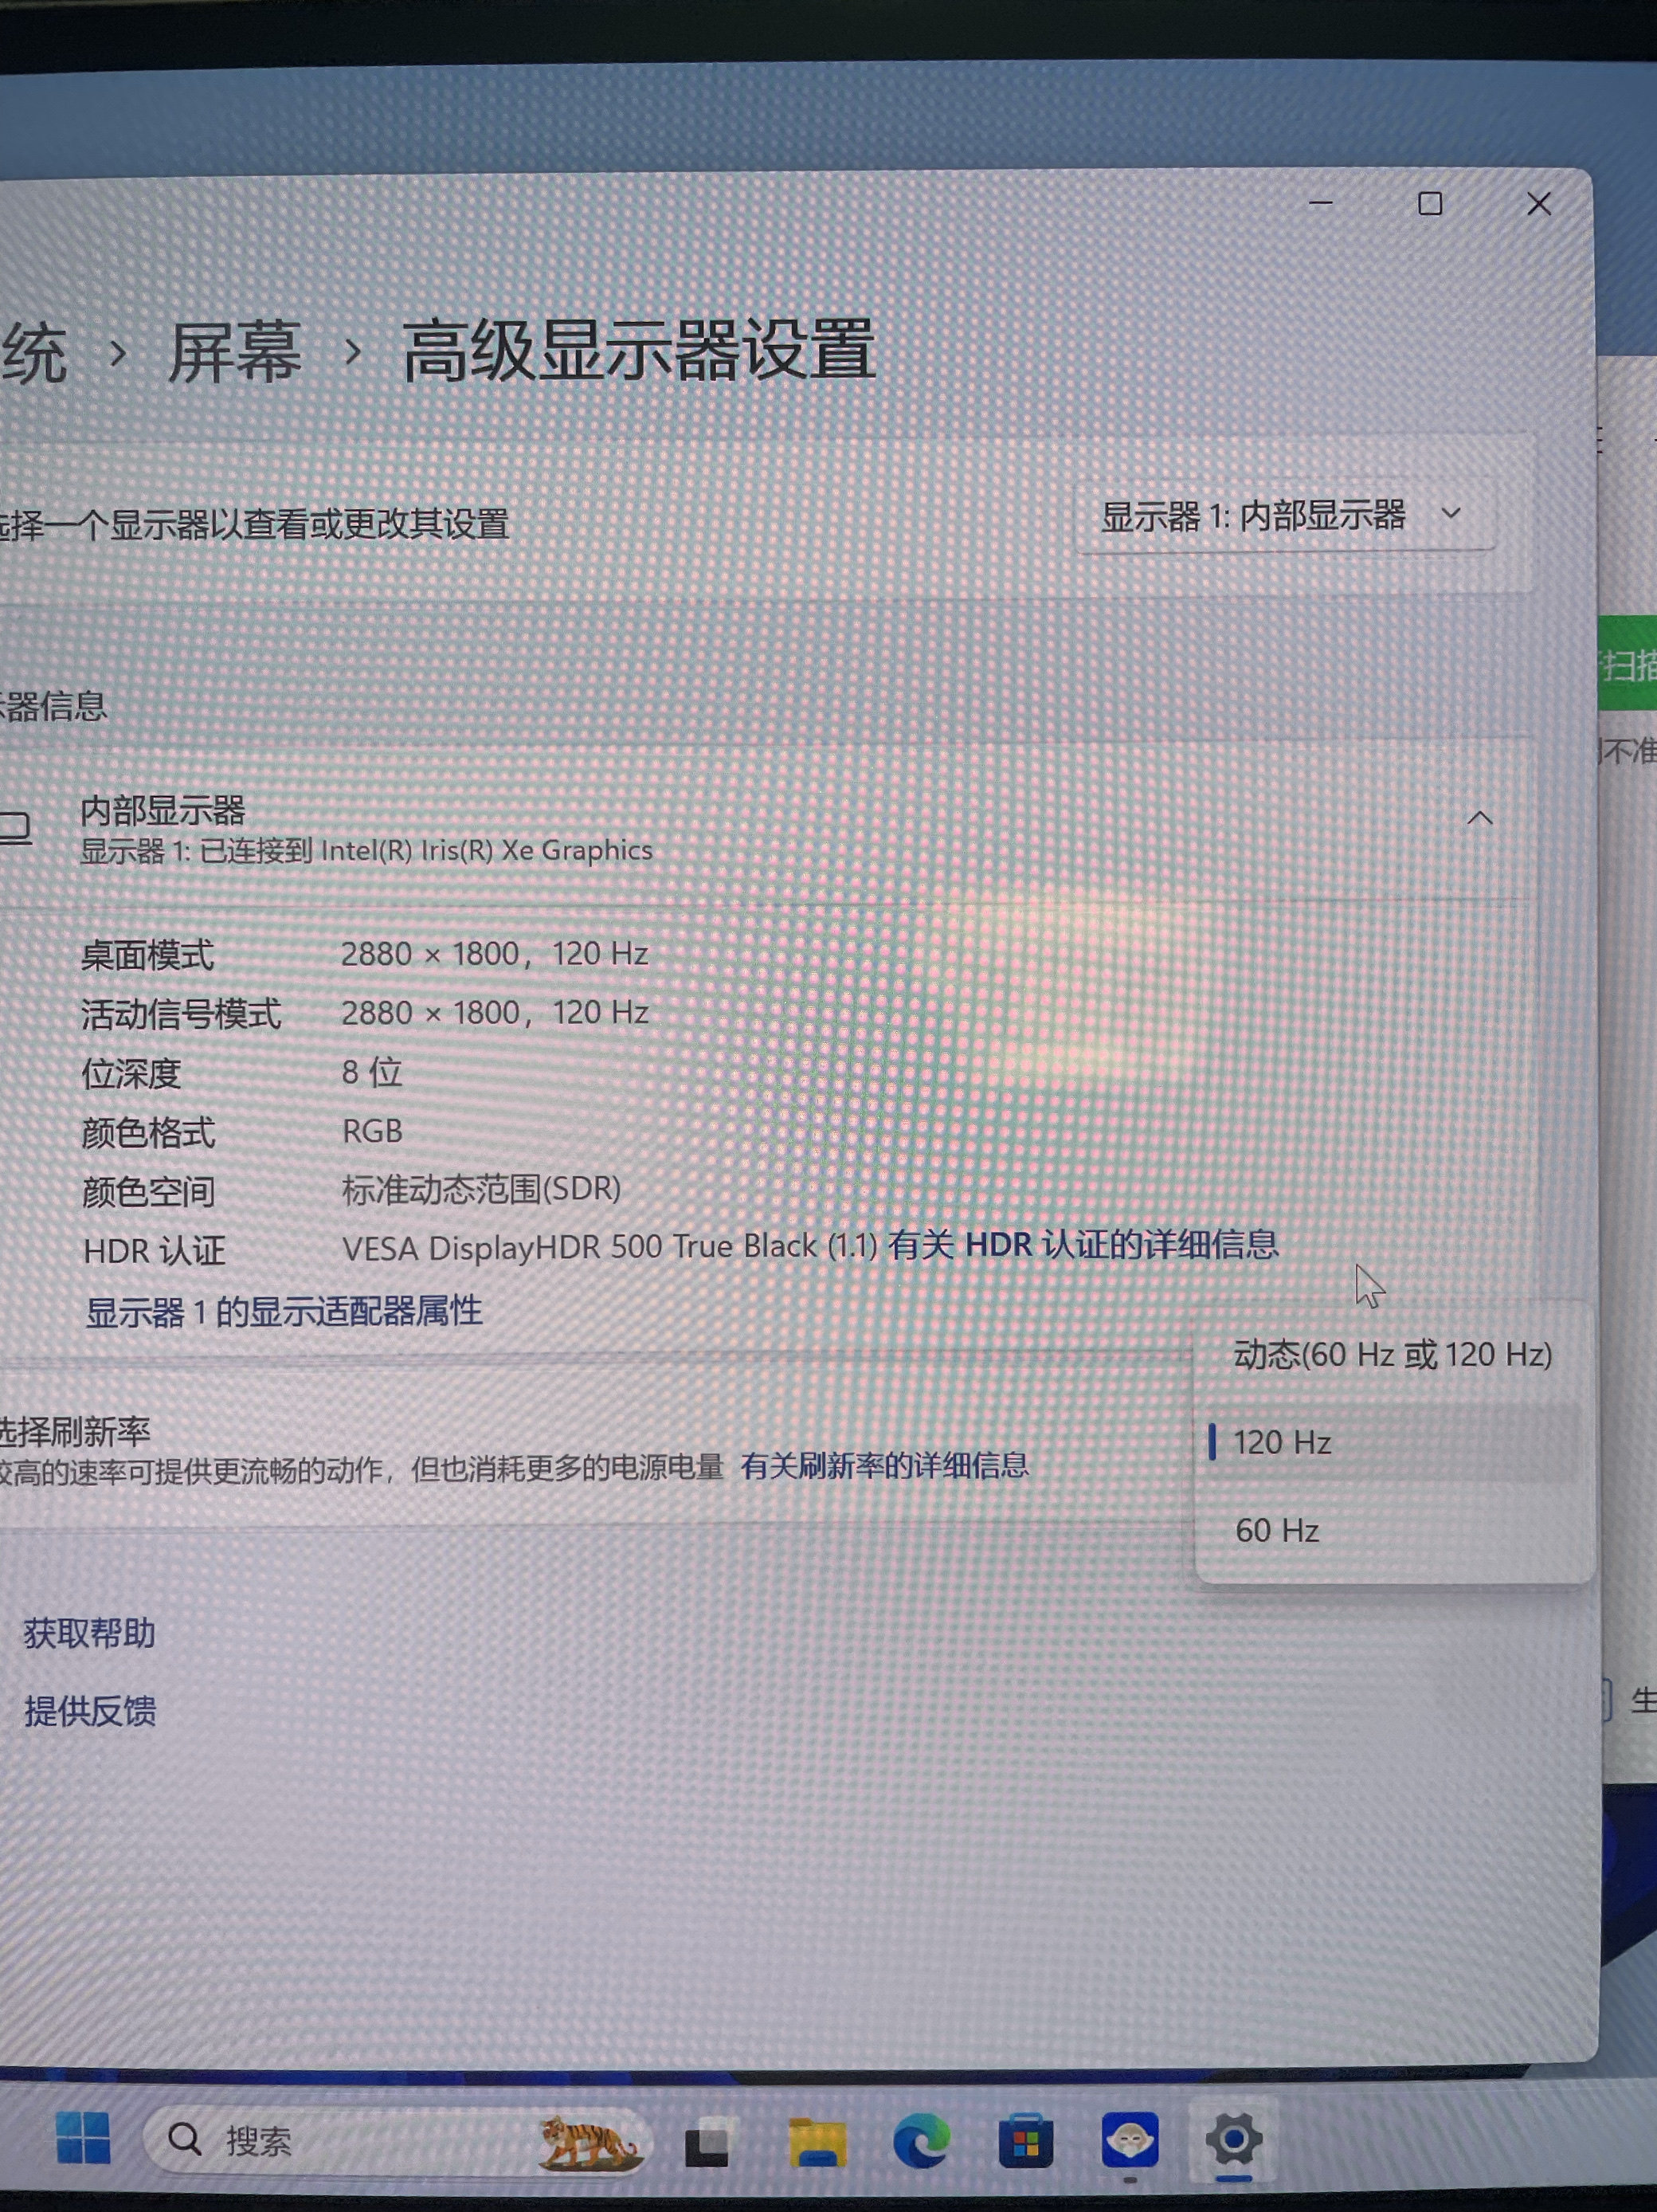This screenshot has height=2212, width=1657.
Task: Collapse the 内部显示器 info section
Action: tap(1479, 819)
